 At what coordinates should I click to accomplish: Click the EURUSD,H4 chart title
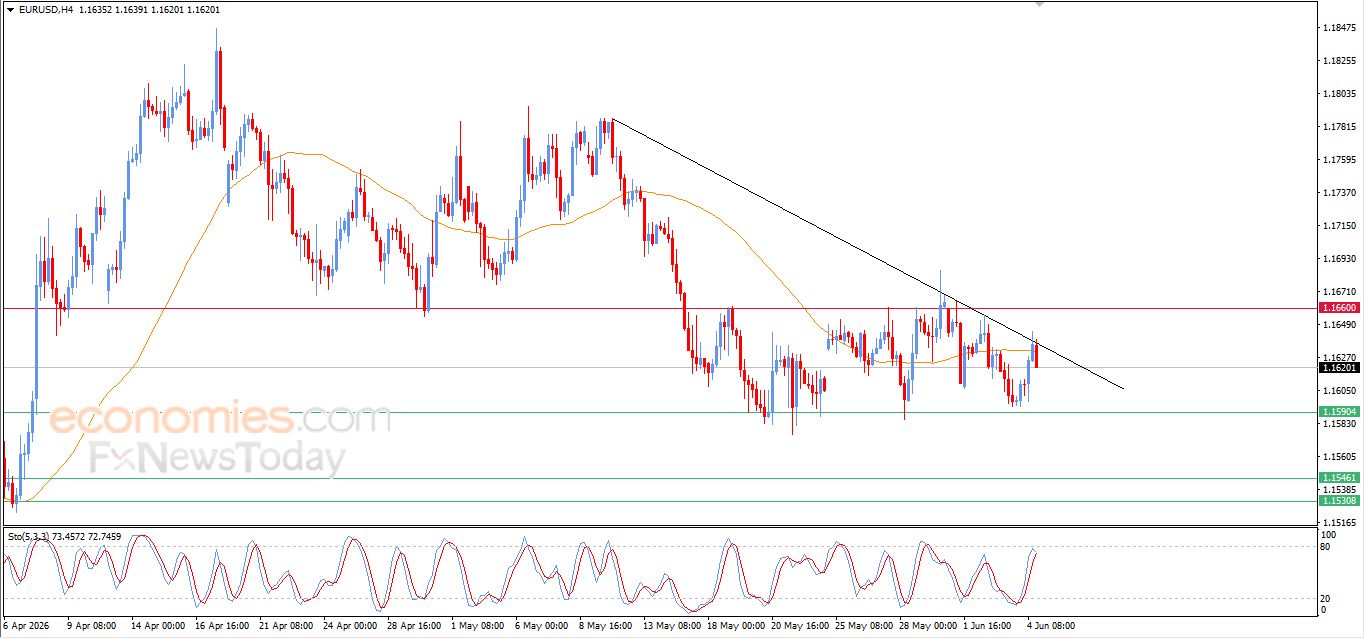[x=45, y=9]
